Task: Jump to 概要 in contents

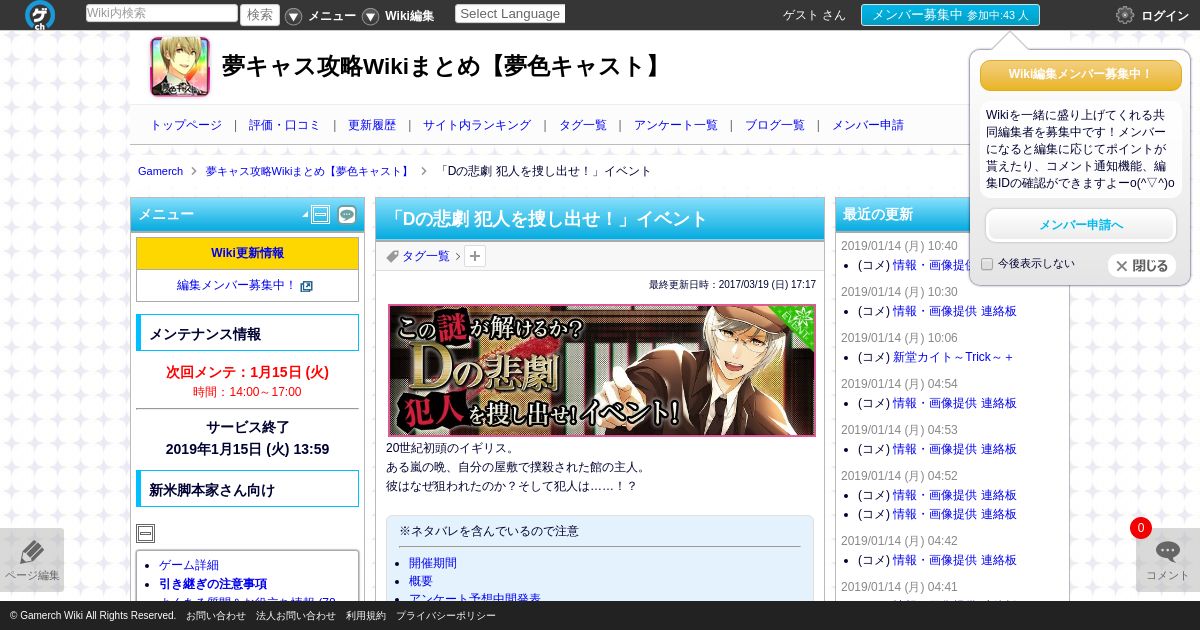Action: 421,581
